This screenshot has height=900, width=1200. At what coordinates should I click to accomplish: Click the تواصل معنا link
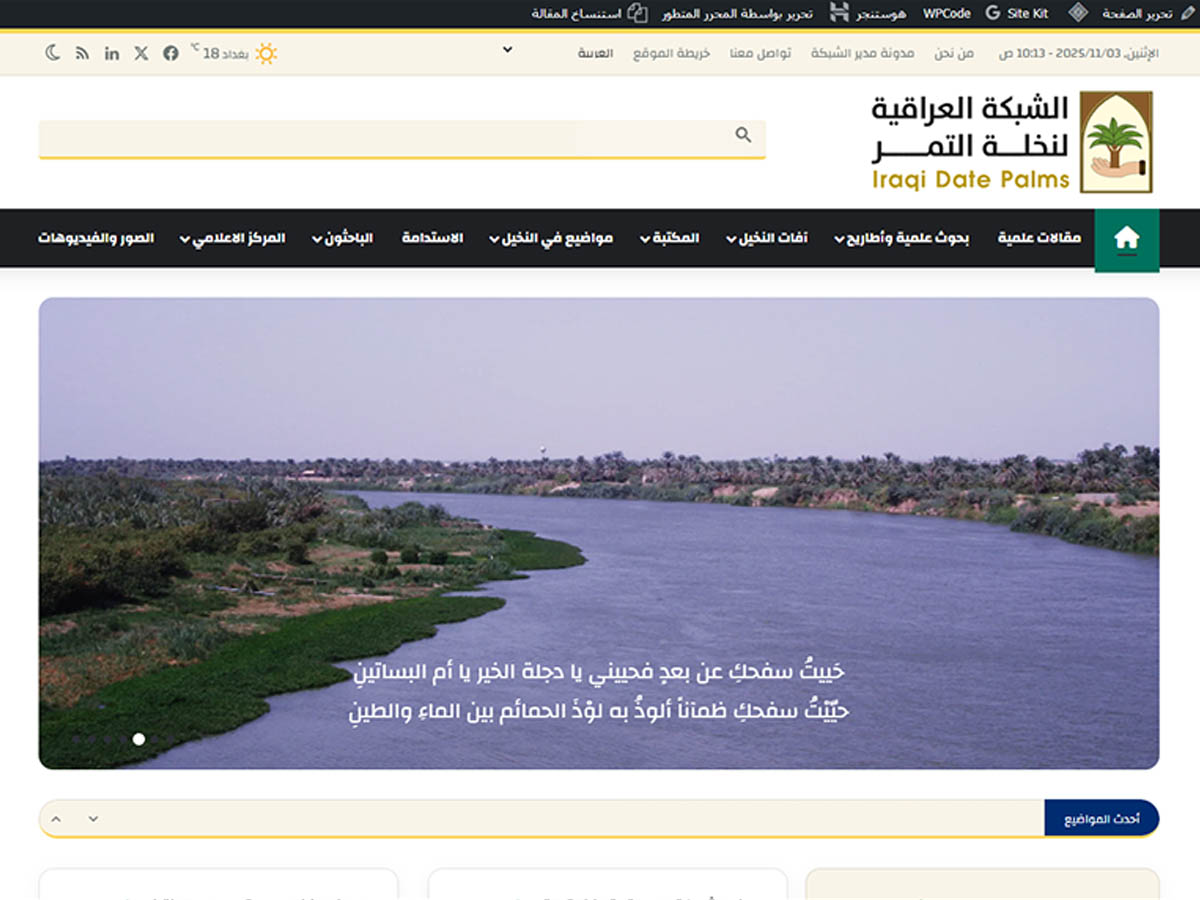[x=760, y=53]
